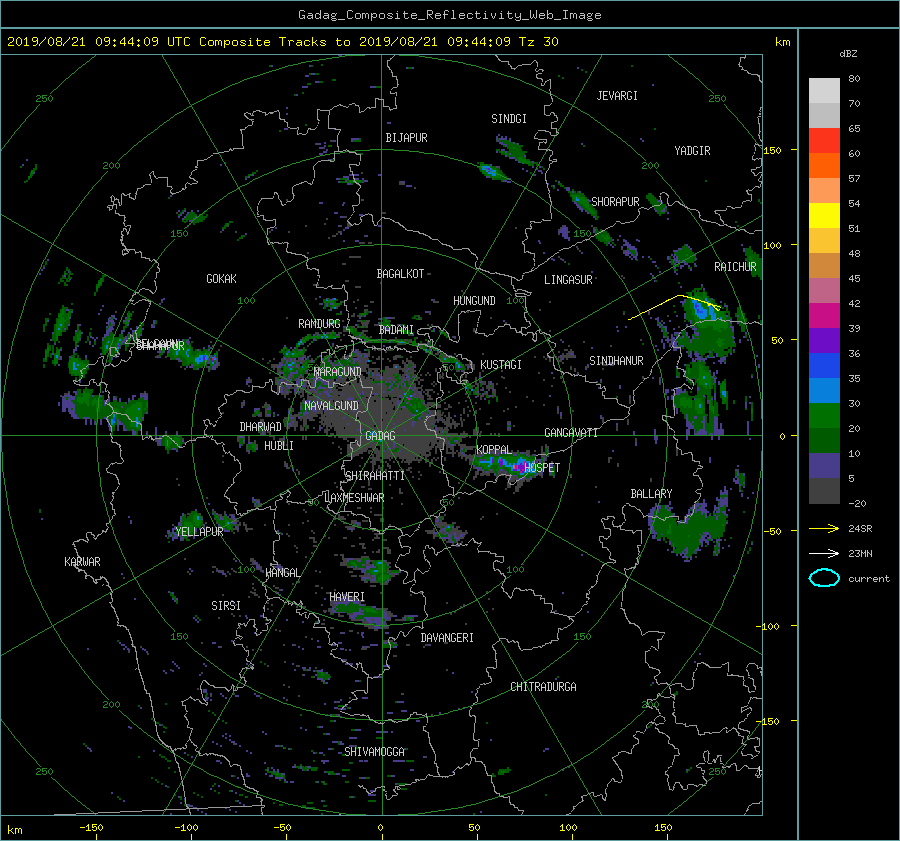
Task: Click the GADAG radar center label
Action: (380, 436)
